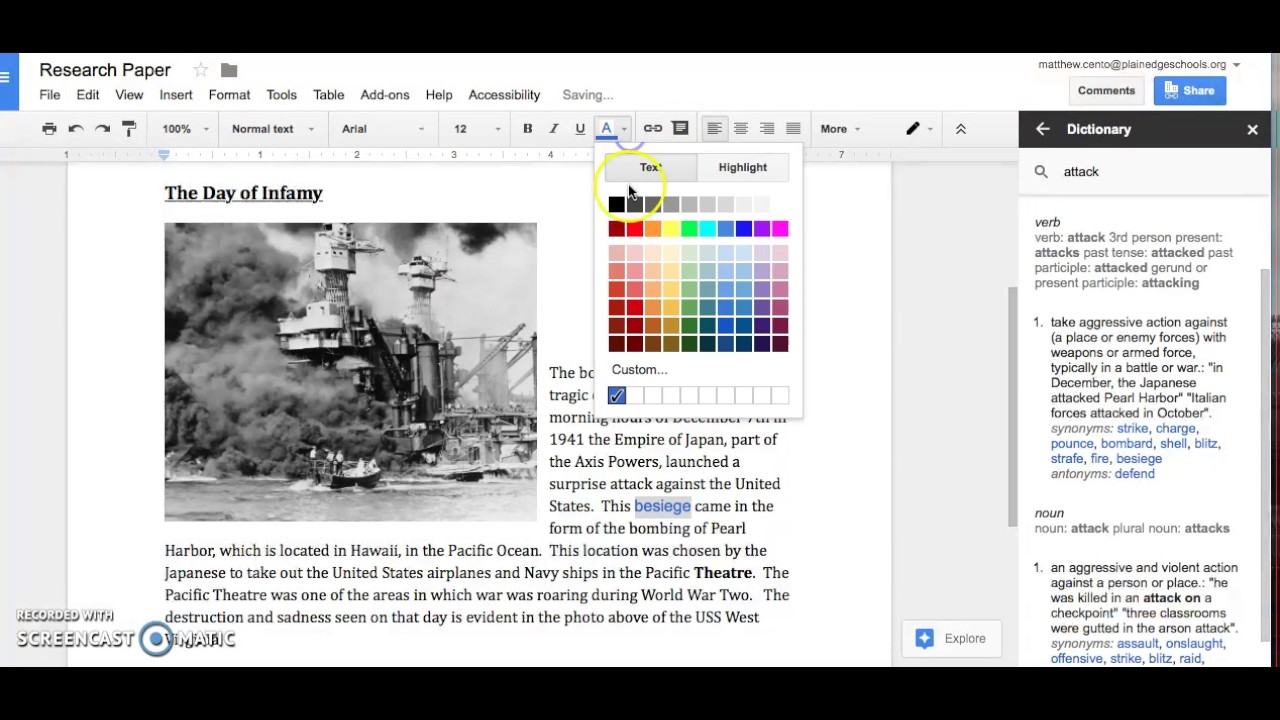
Task: Redo the last undone action
Action: (x=102, y=129)
